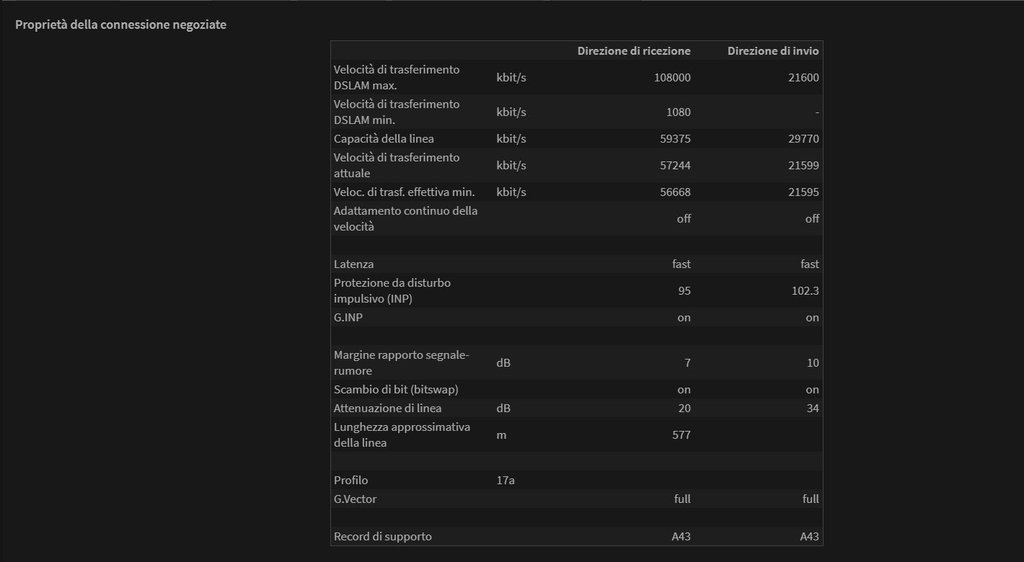Image resolution: width=1024 pixels, height=562 pixels.
Task: Click the profile value 17a
Action: [505, 480]
